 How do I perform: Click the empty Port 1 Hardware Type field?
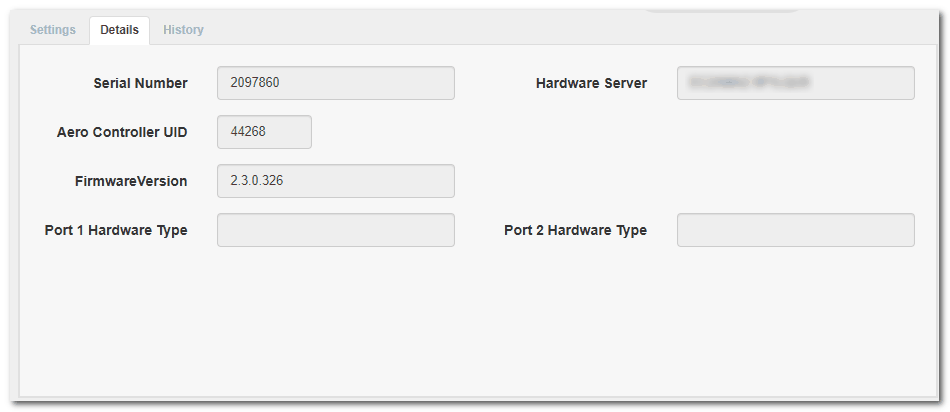(x=335, y=230)
